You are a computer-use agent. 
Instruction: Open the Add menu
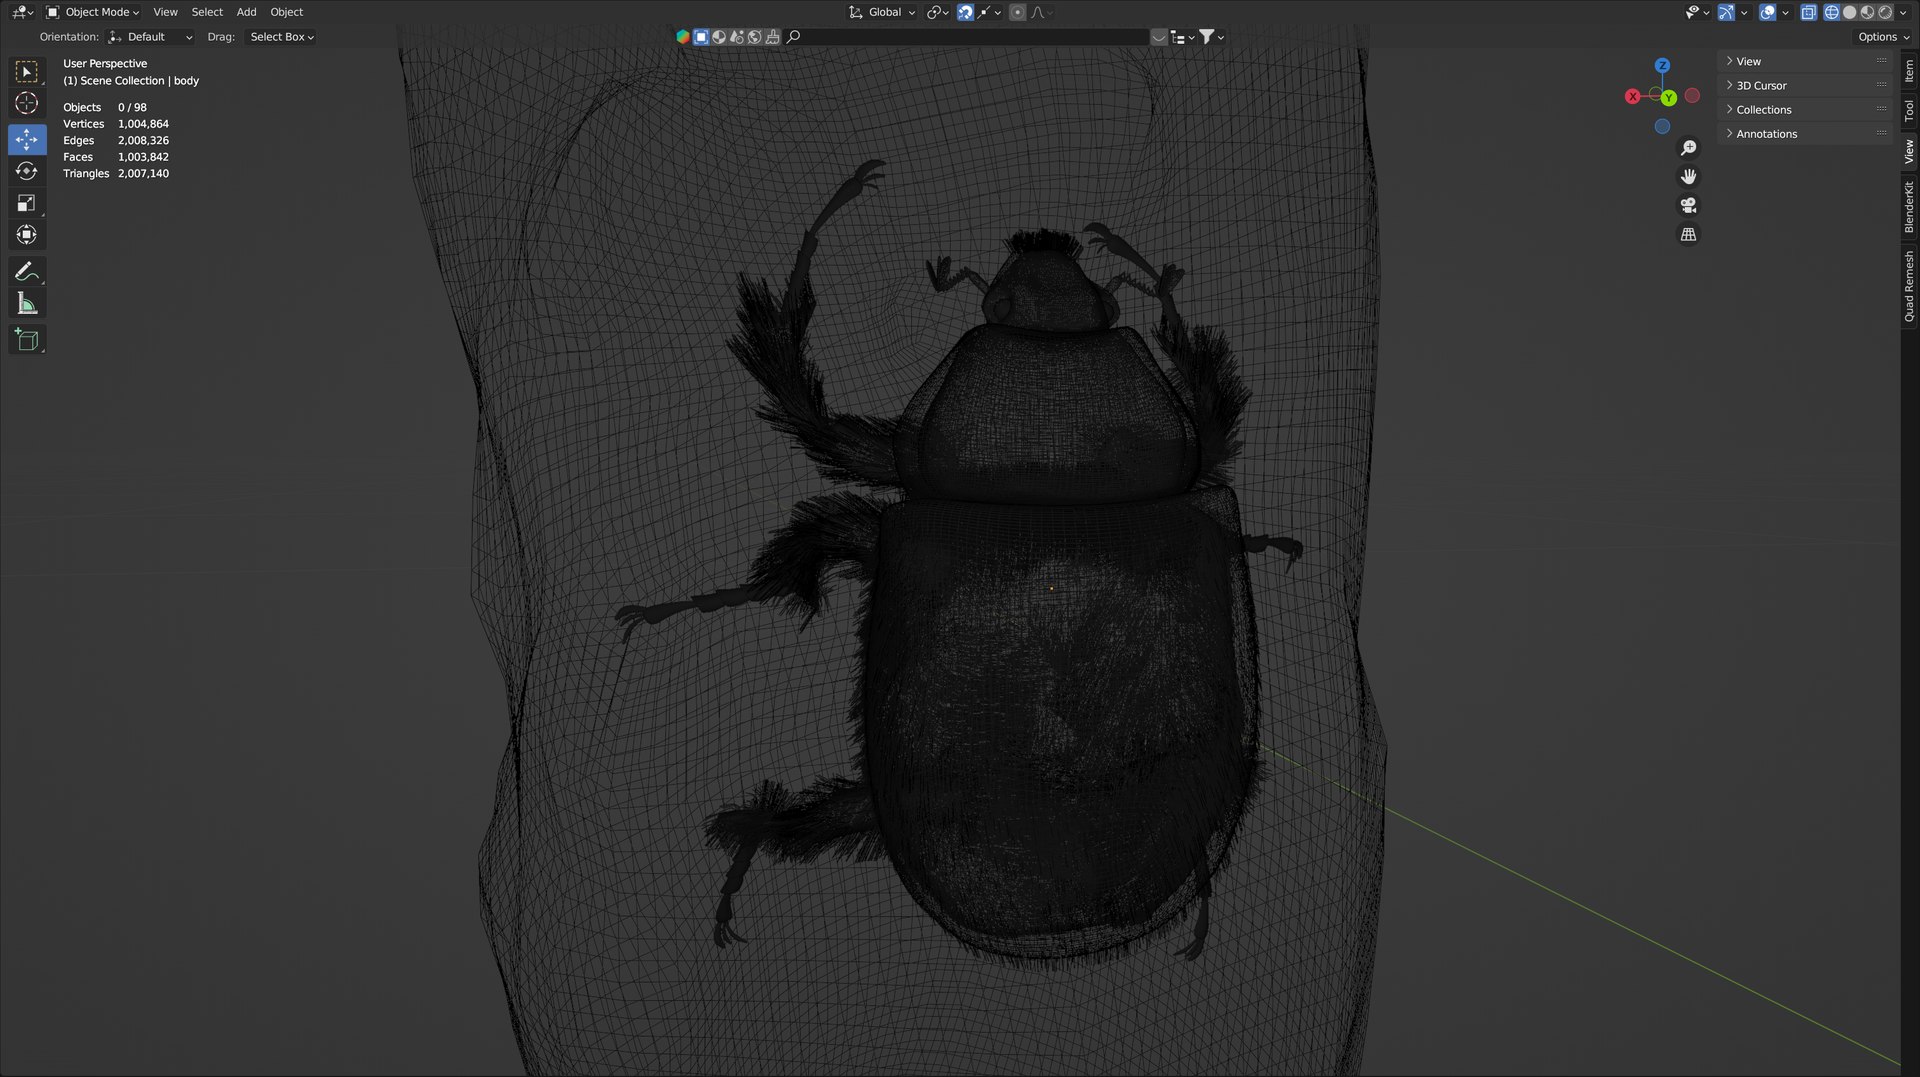tap(246, 12)
